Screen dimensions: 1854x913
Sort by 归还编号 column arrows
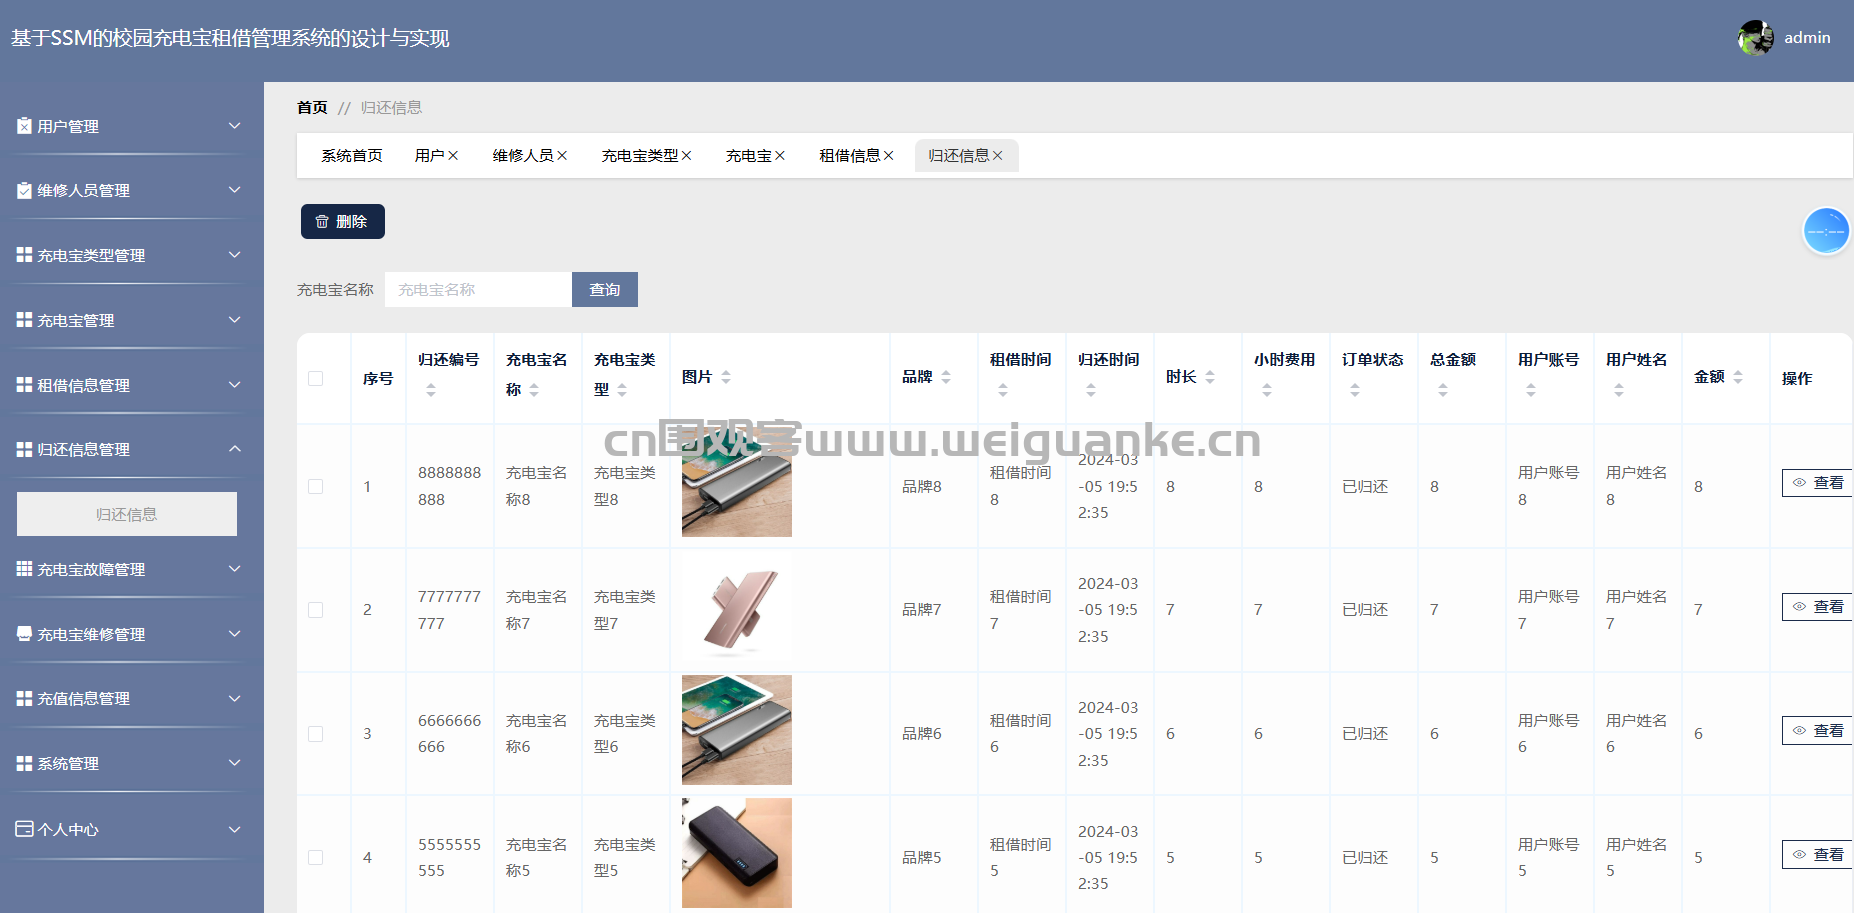click(431, 390)
